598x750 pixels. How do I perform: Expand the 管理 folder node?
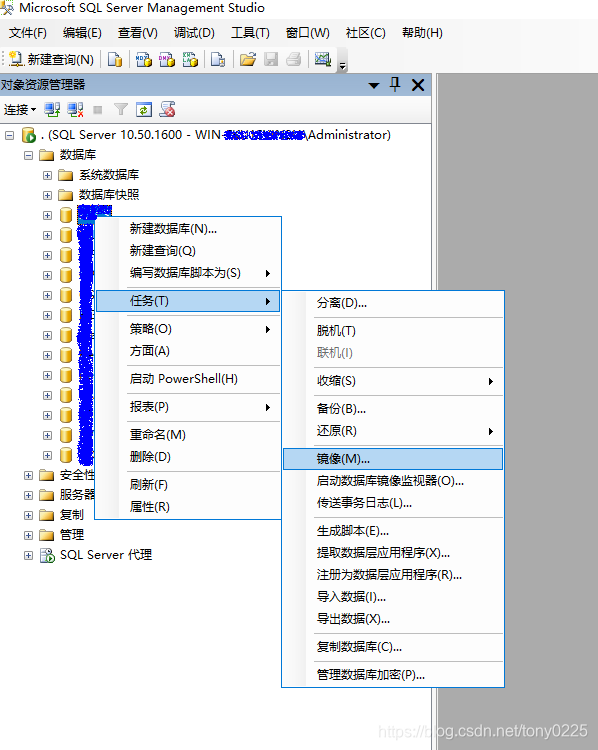point(28,535)
